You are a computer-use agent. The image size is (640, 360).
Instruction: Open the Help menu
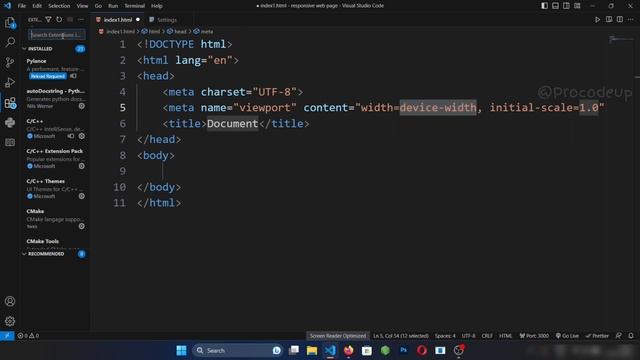[157, 6]
